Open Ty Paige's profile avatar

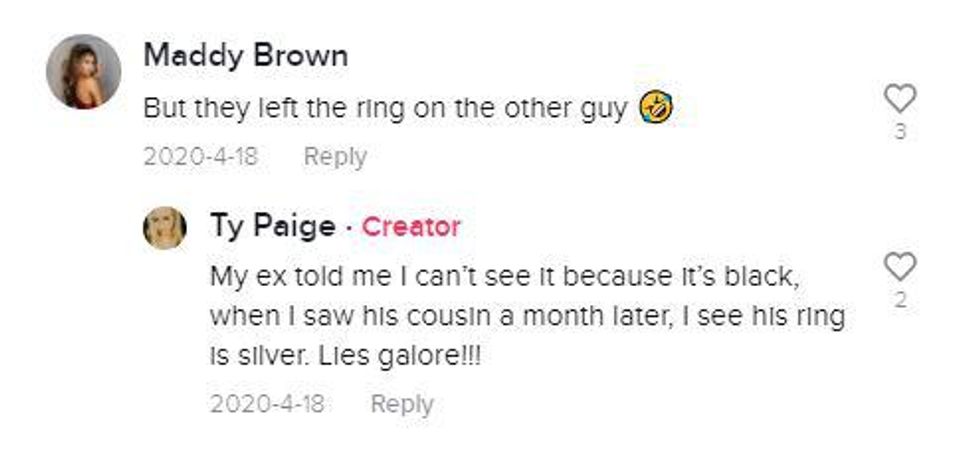165,227
